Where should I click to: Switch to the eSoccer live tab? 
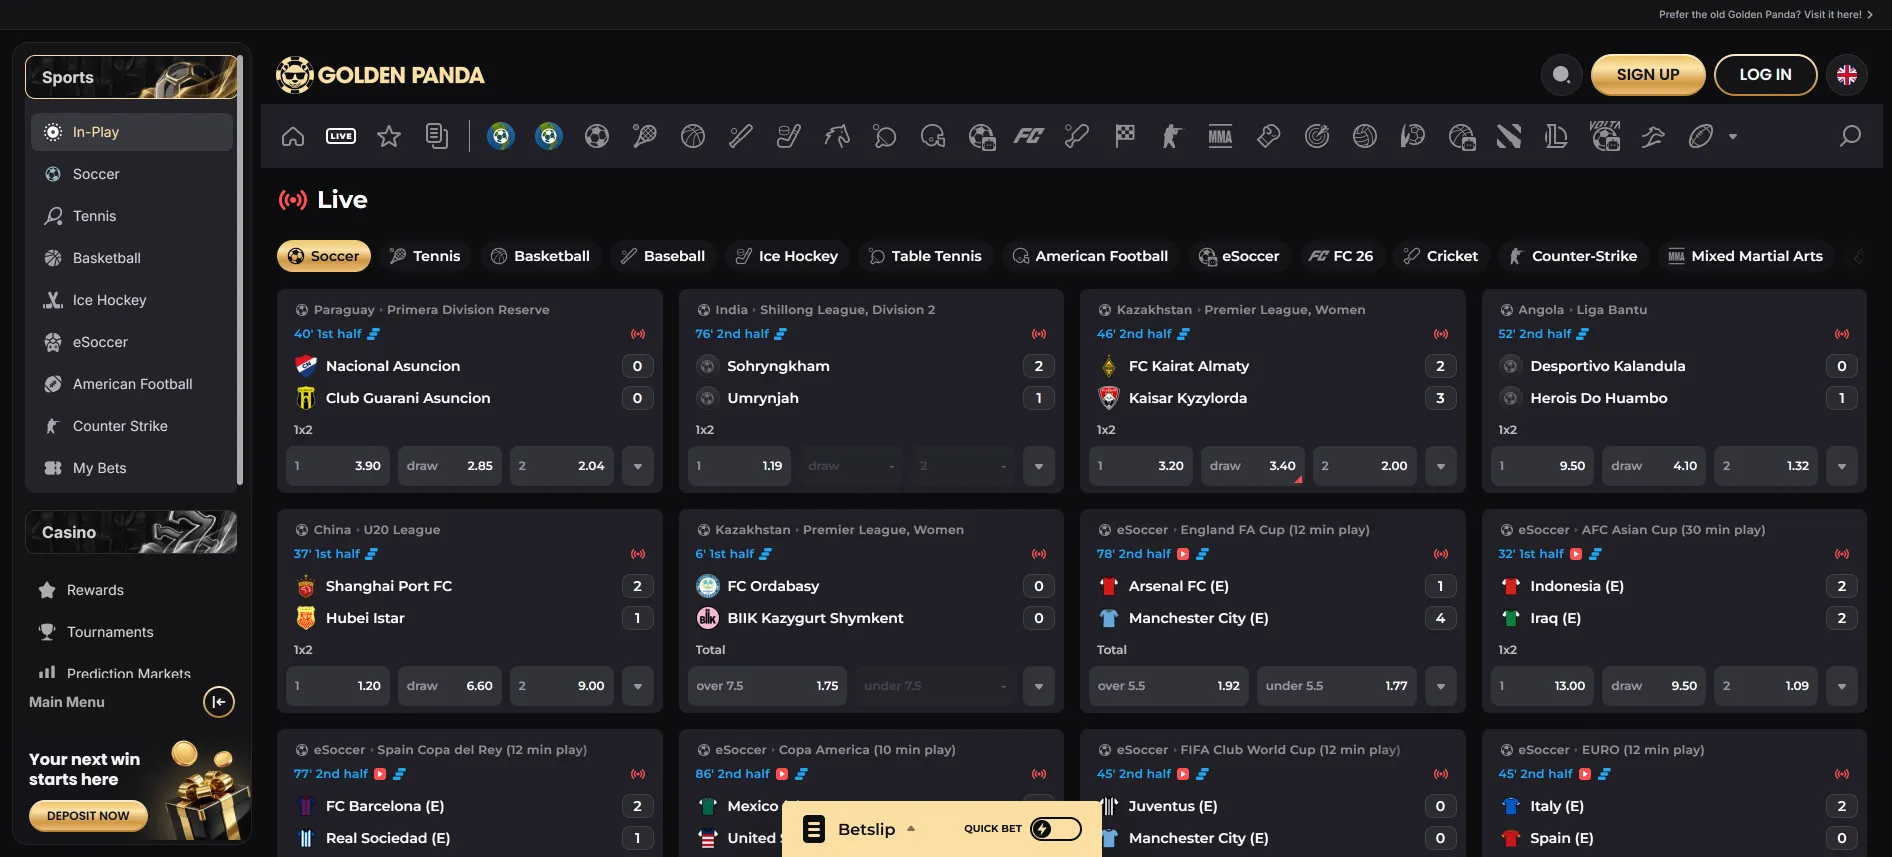click(1240, 256)
